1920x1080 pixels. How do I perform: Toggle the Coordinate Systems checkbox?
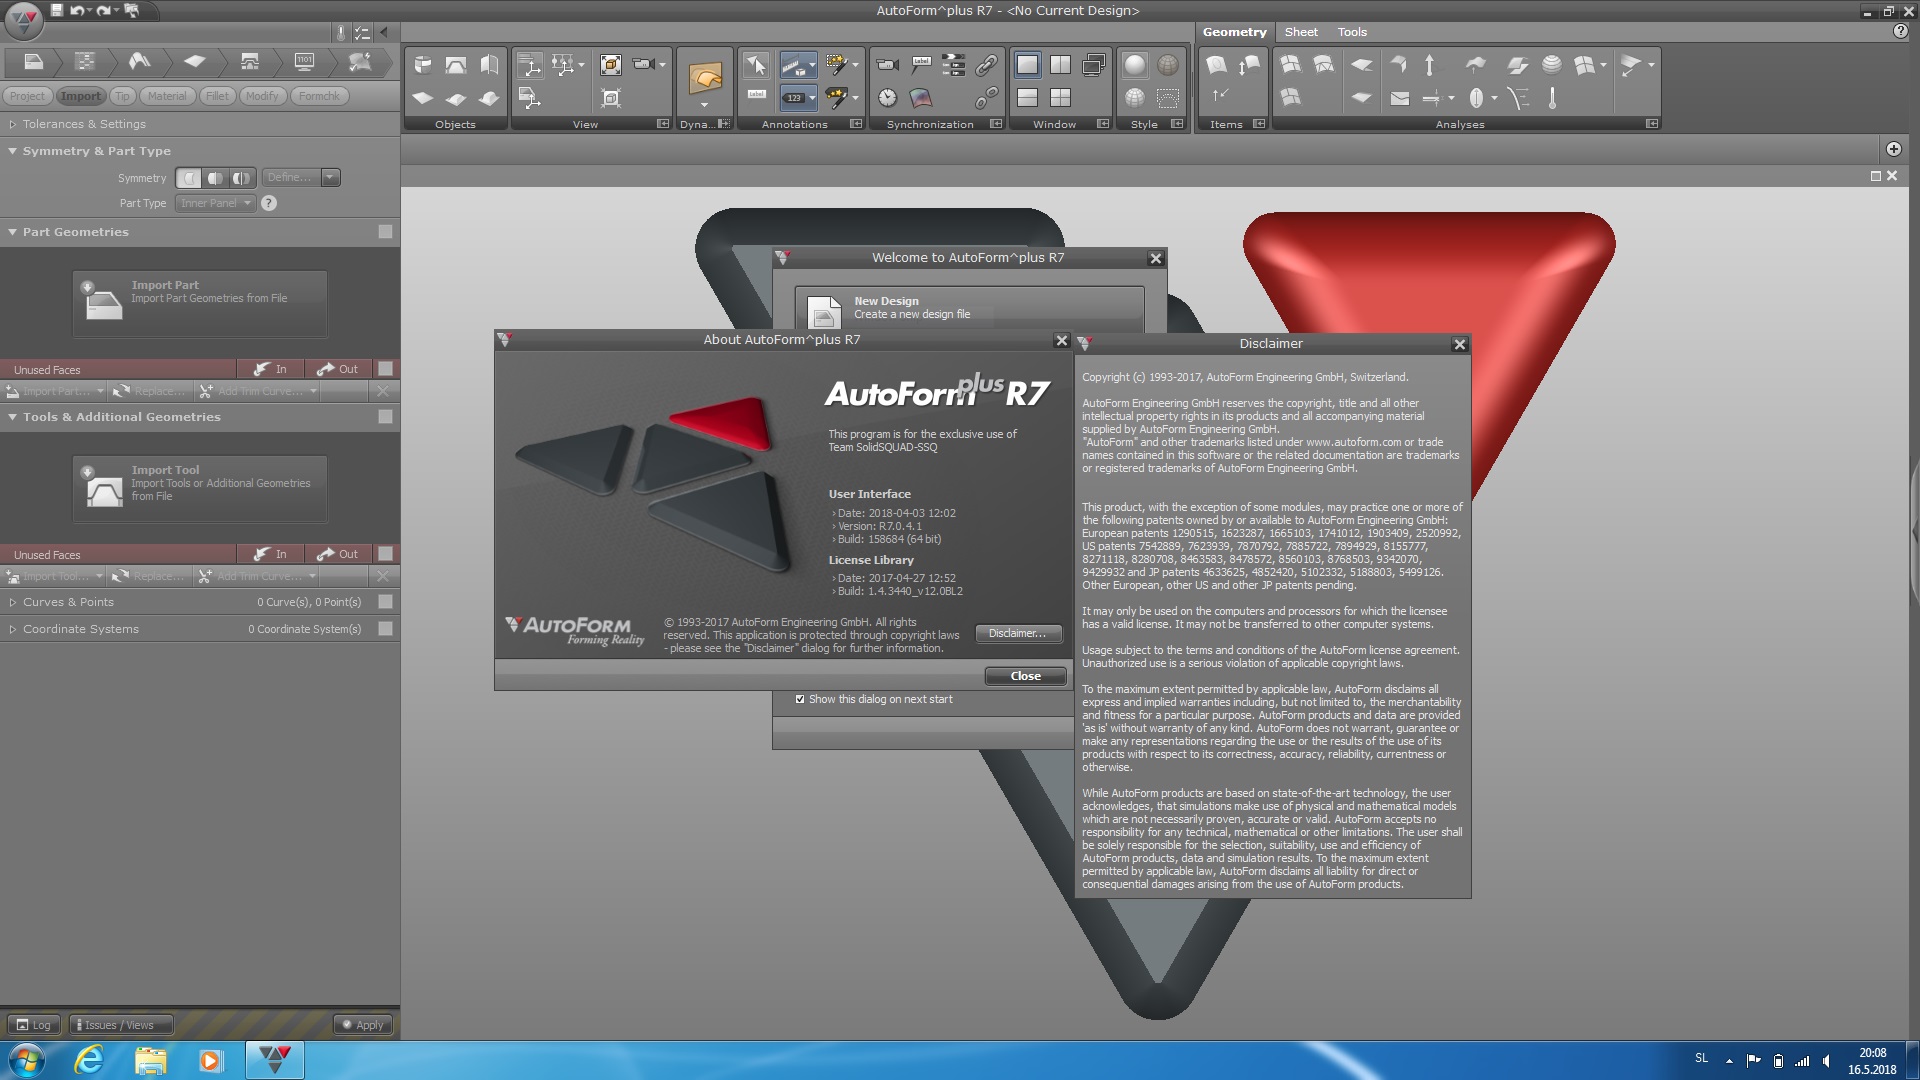(x=385, y=629)
